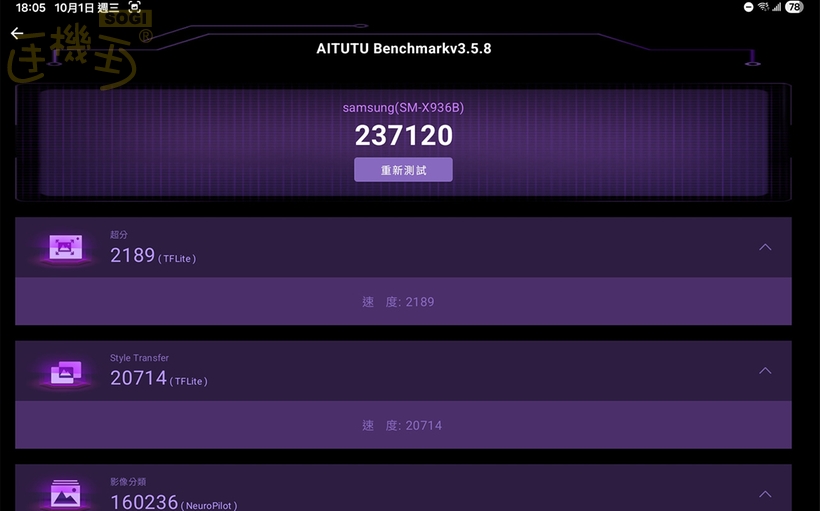Tap the 18:05 clock in status bar

point(30,7)
